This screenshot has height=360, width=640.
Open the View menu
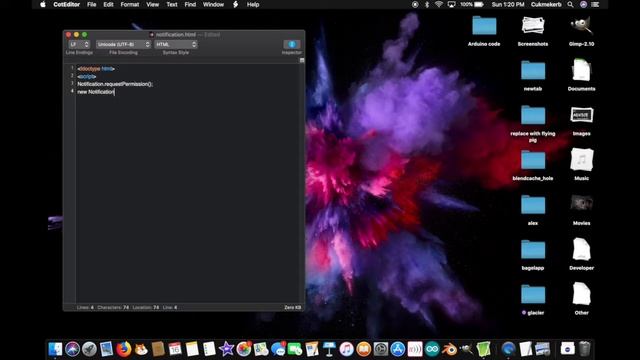153,4
